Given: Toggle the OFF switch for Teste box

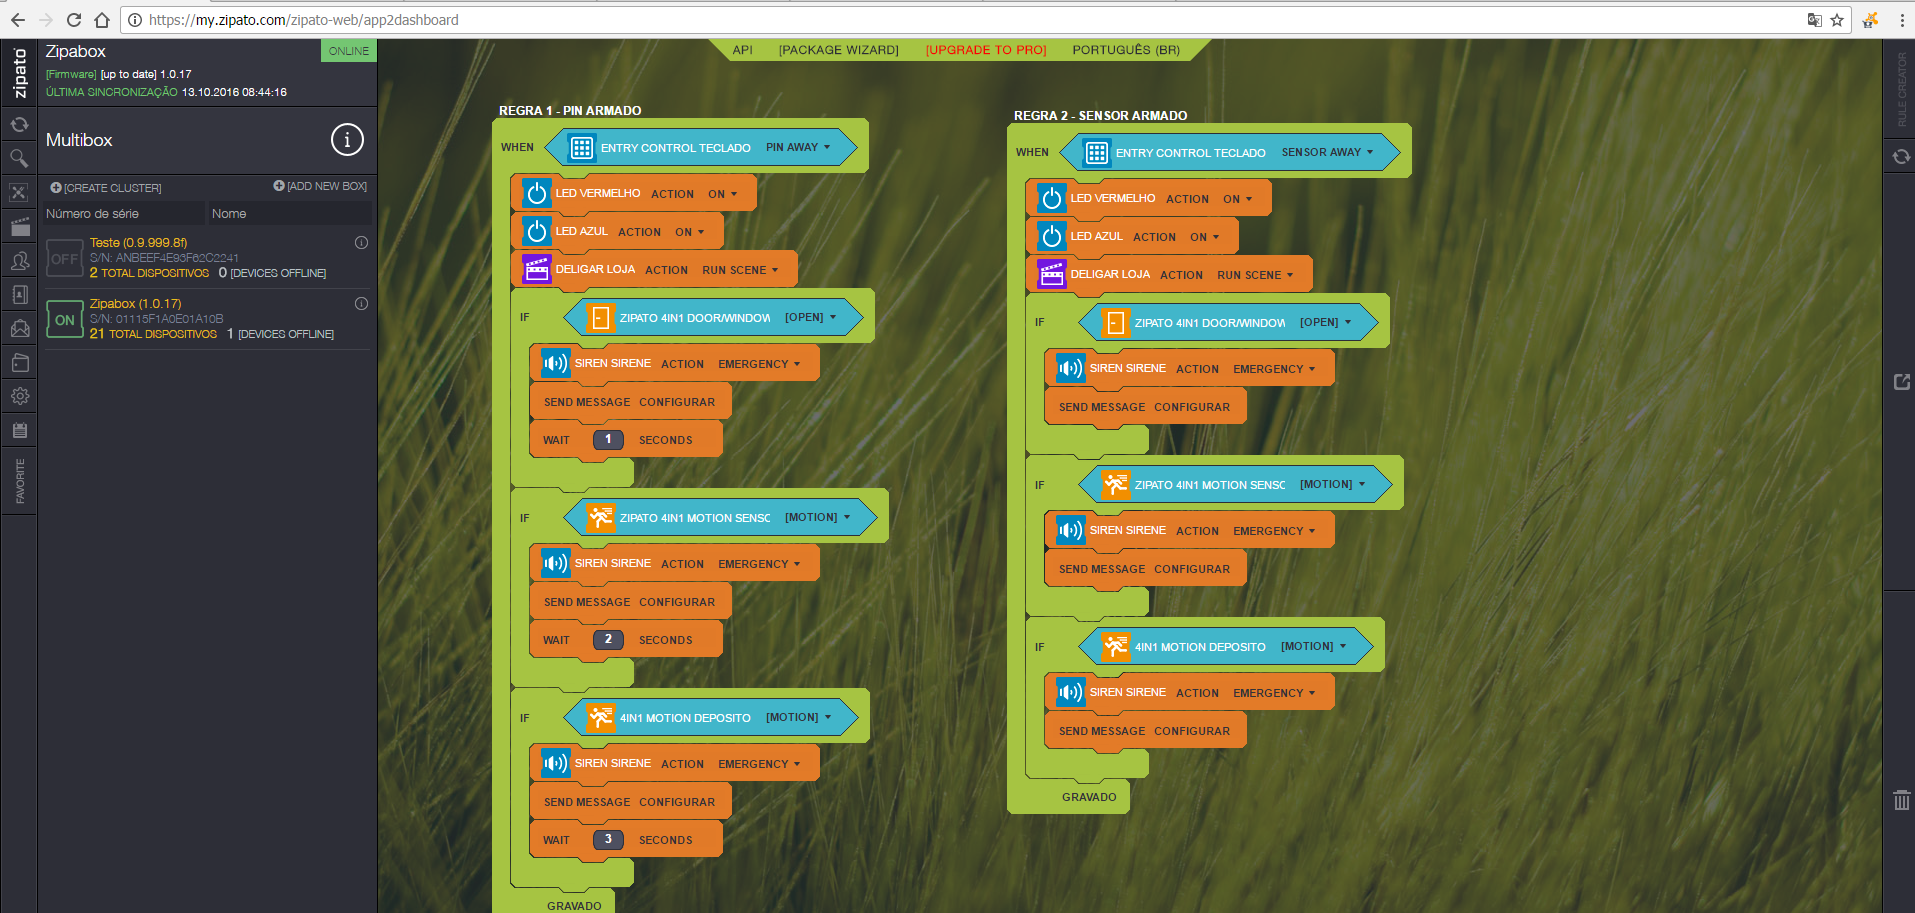Looking at the screenshot, I should pos(64,259).
